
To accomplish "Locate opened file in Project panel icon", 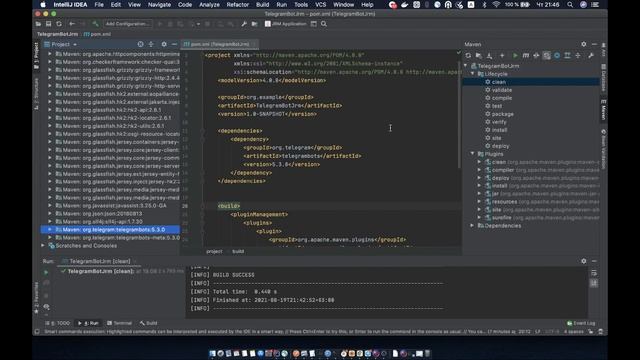I will 140,44.
